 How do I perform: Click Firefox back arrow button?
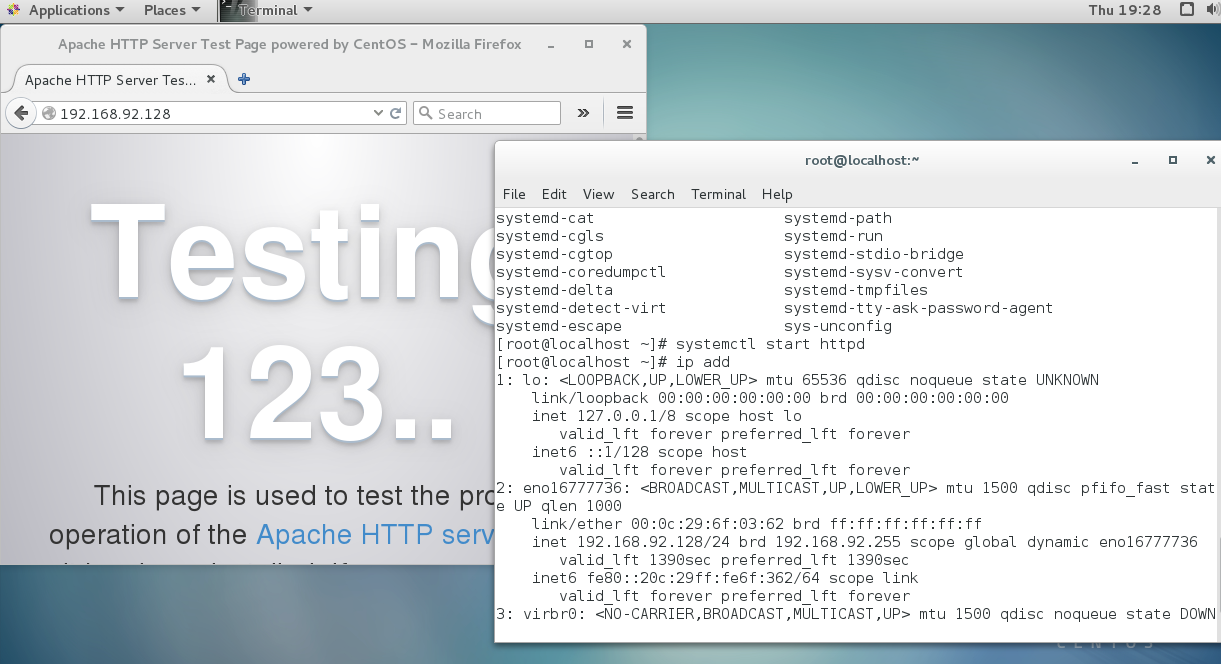point(21,113)
